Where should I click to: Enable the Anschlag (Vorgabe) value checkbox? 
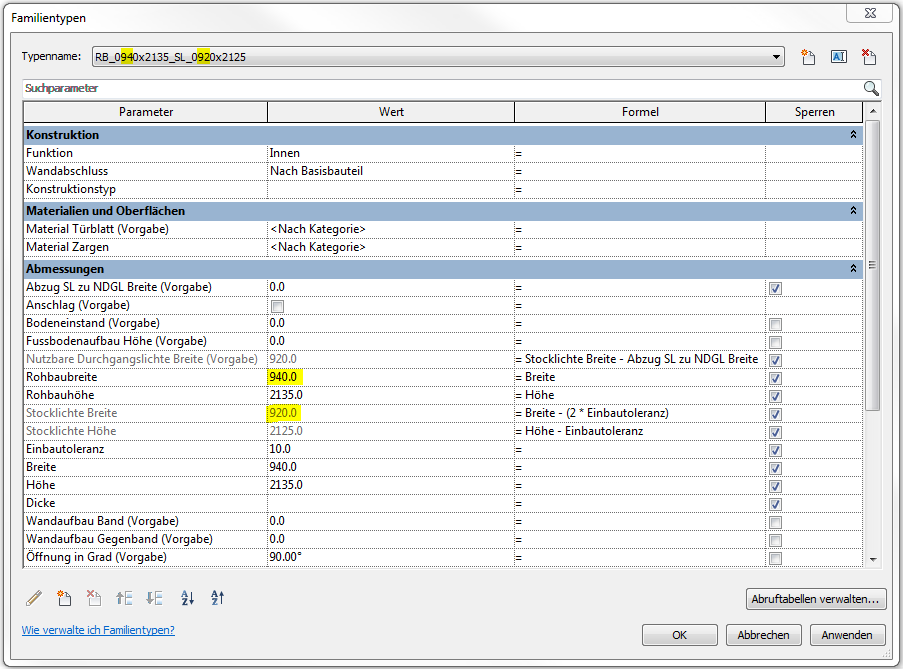pyautogui.click(x=277, y=305)
